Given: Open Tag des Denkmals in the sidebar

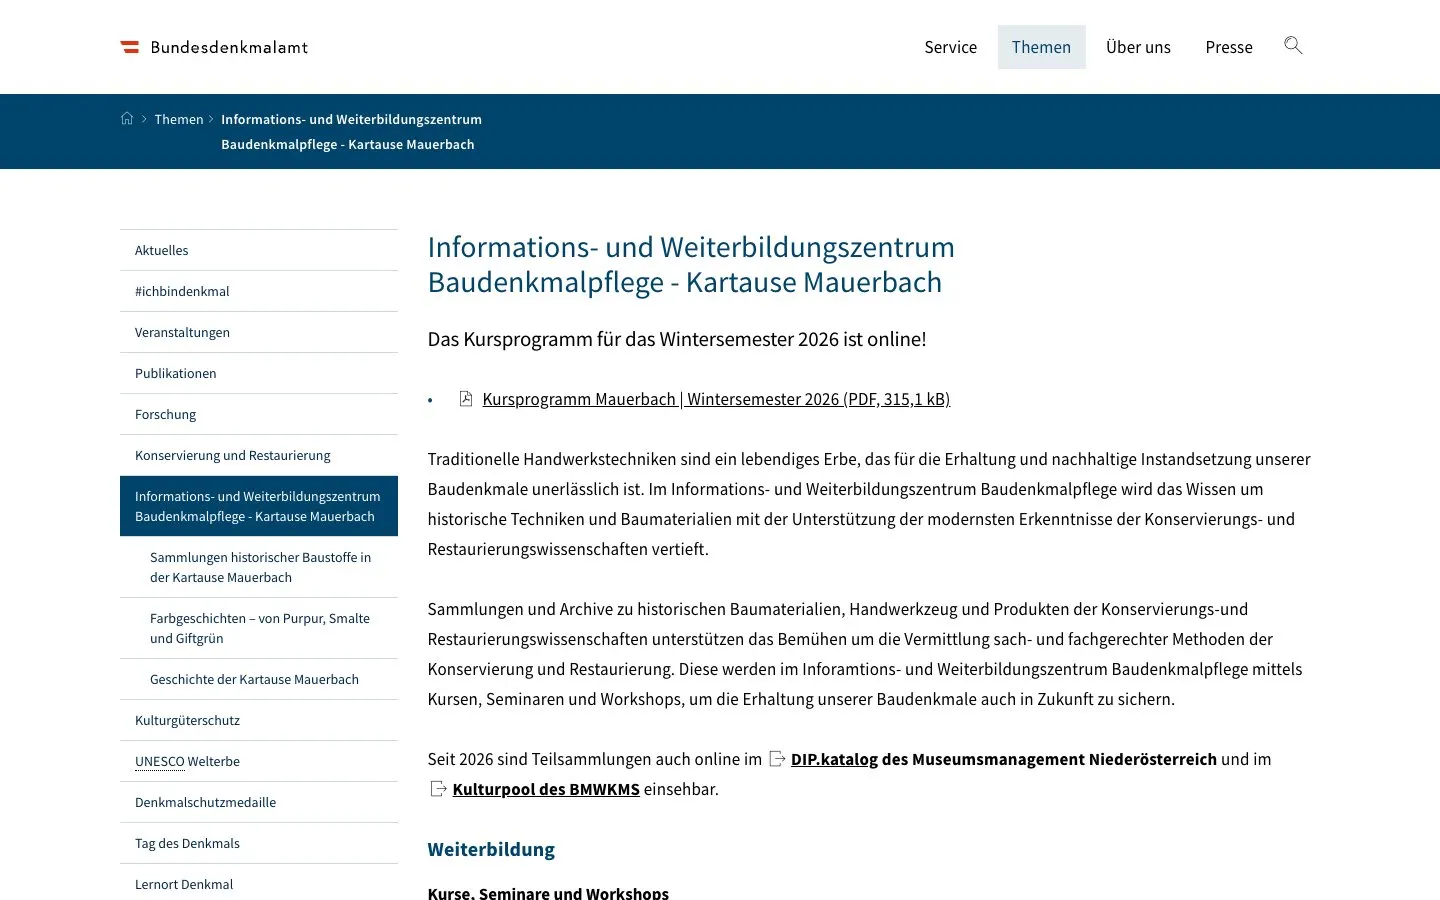Looking at the screenshot, I should (x=259, y=843).
